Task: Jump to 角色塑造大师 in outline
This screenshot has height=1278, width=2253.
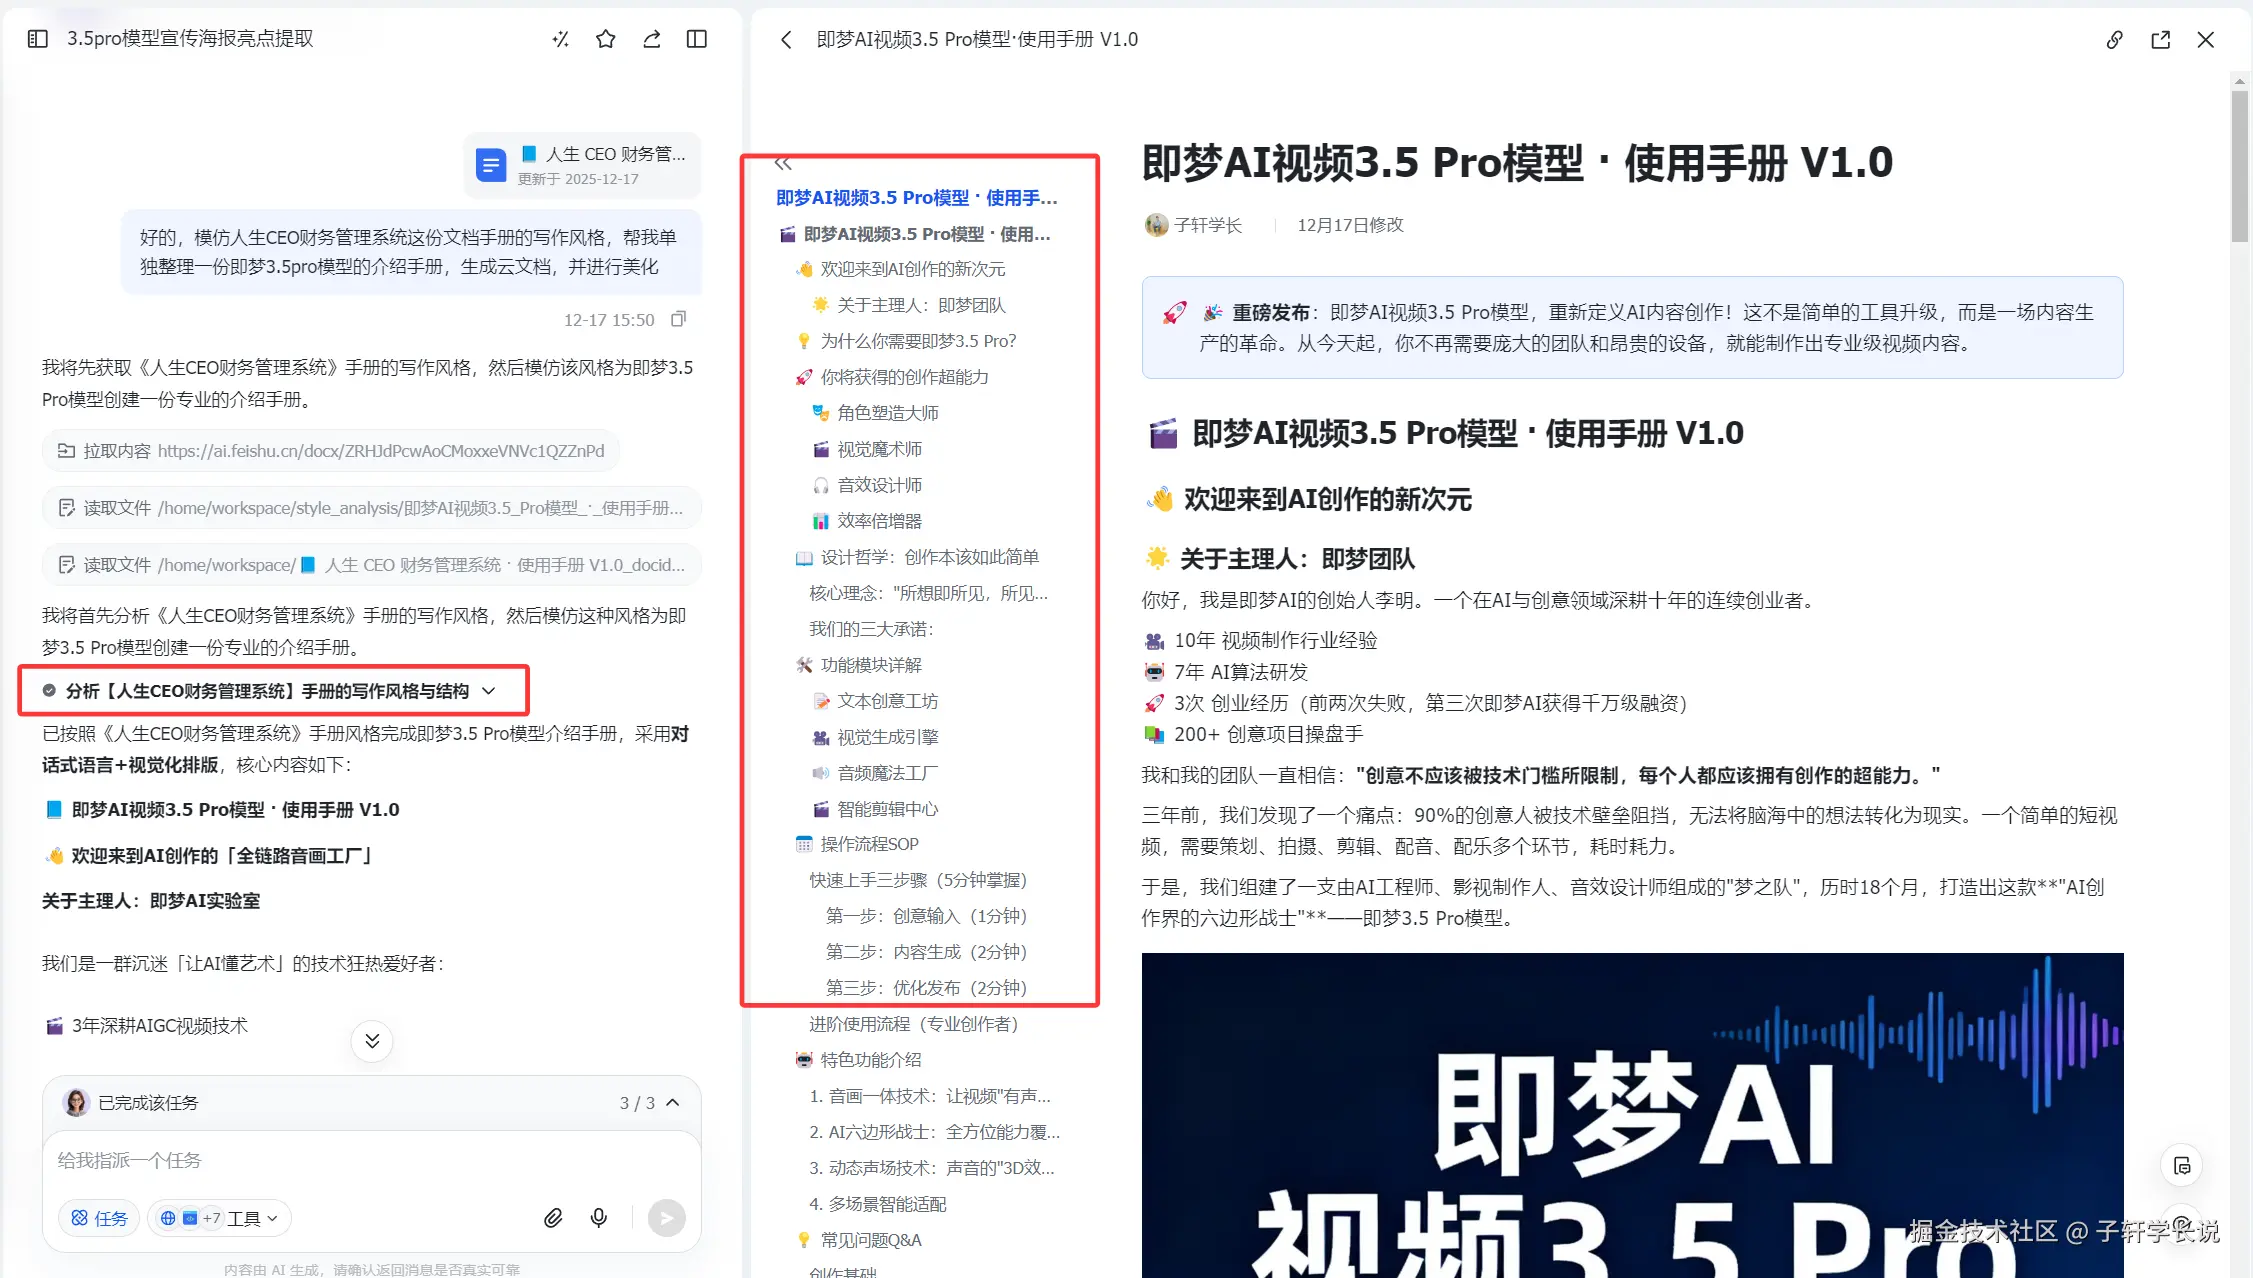Action: (x=887, y=413)
